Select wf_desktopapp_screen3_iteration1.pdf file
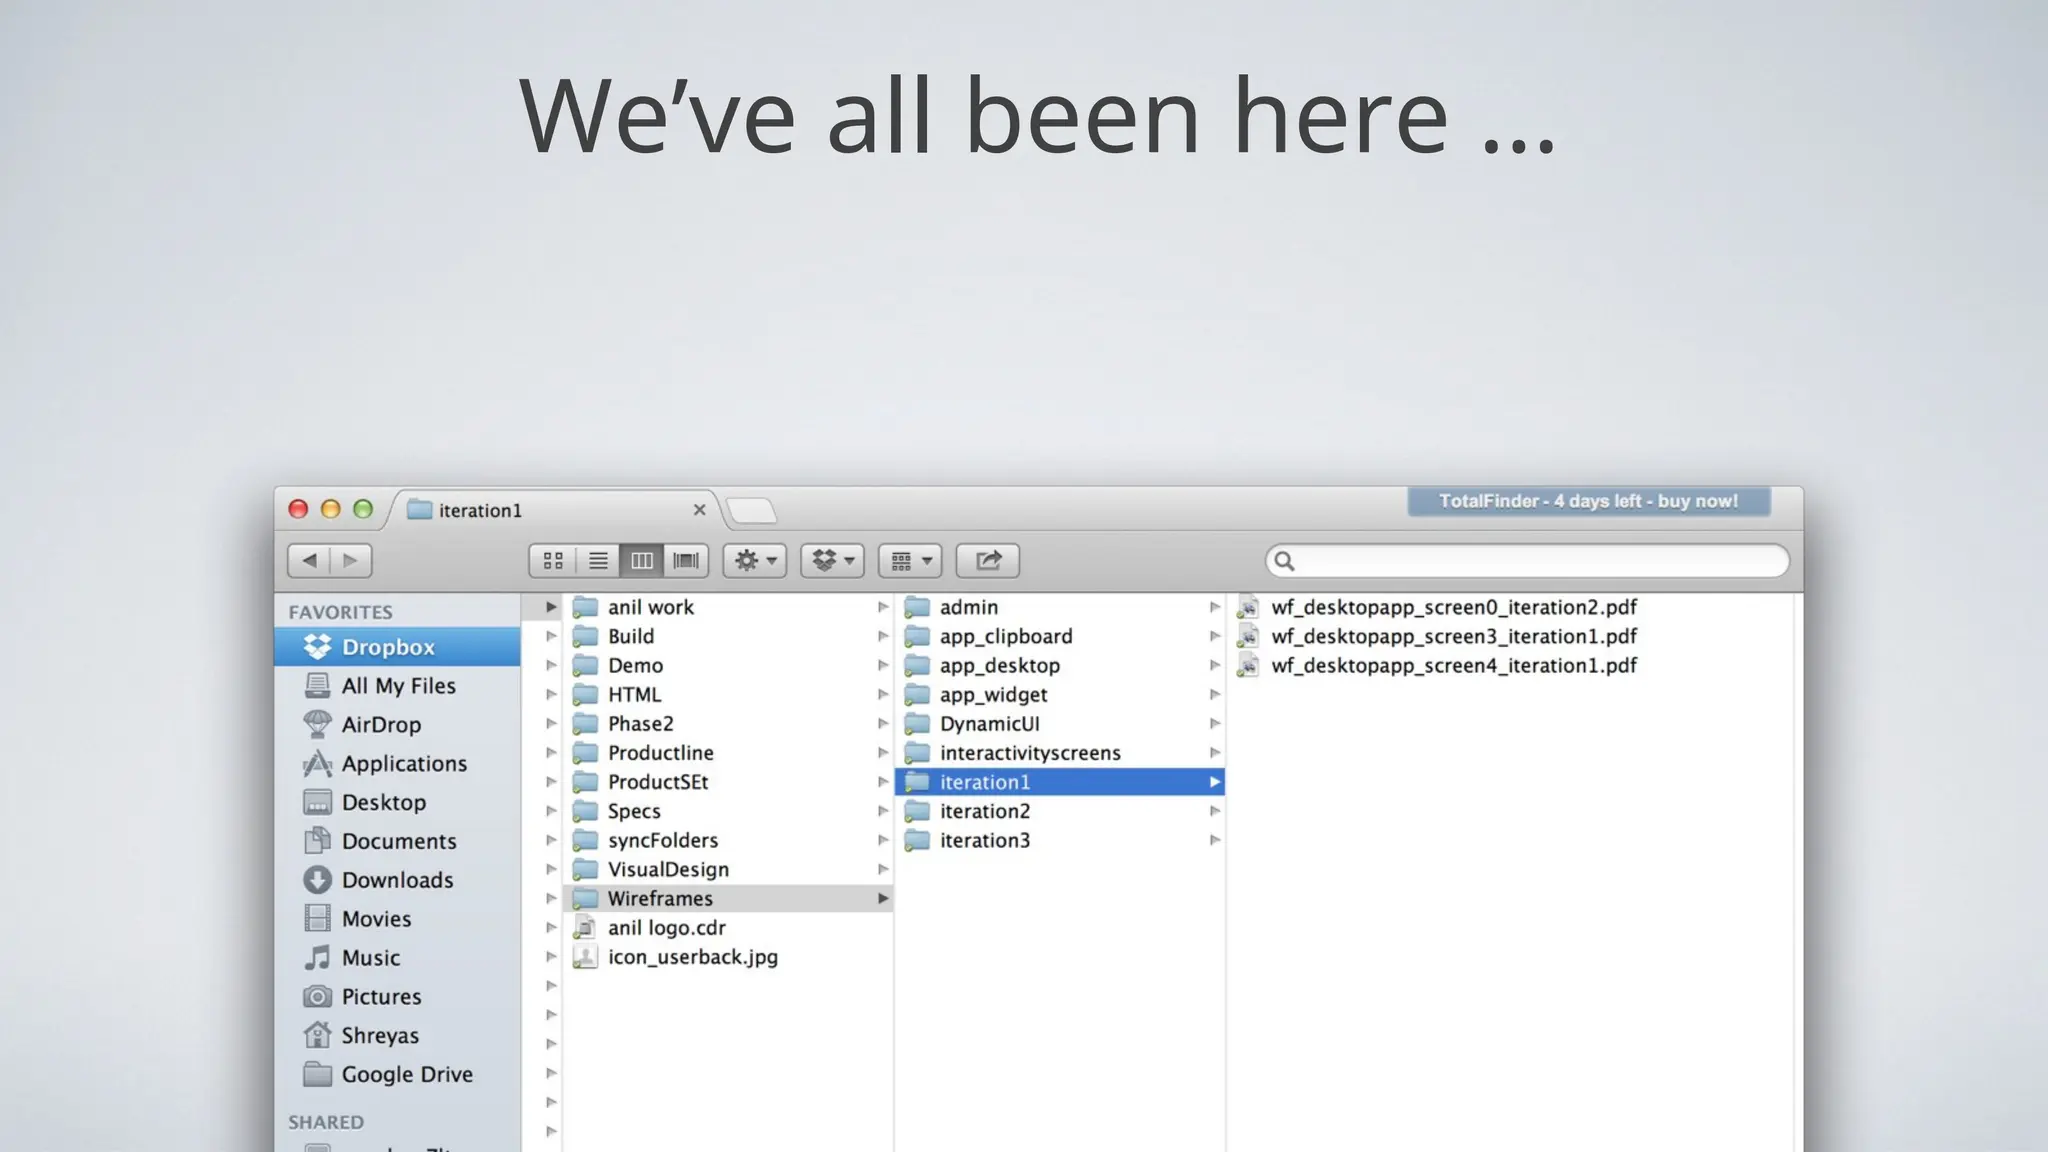Image resolution: width=2048 pixels, height=1152 pixels. (1453, 636)
